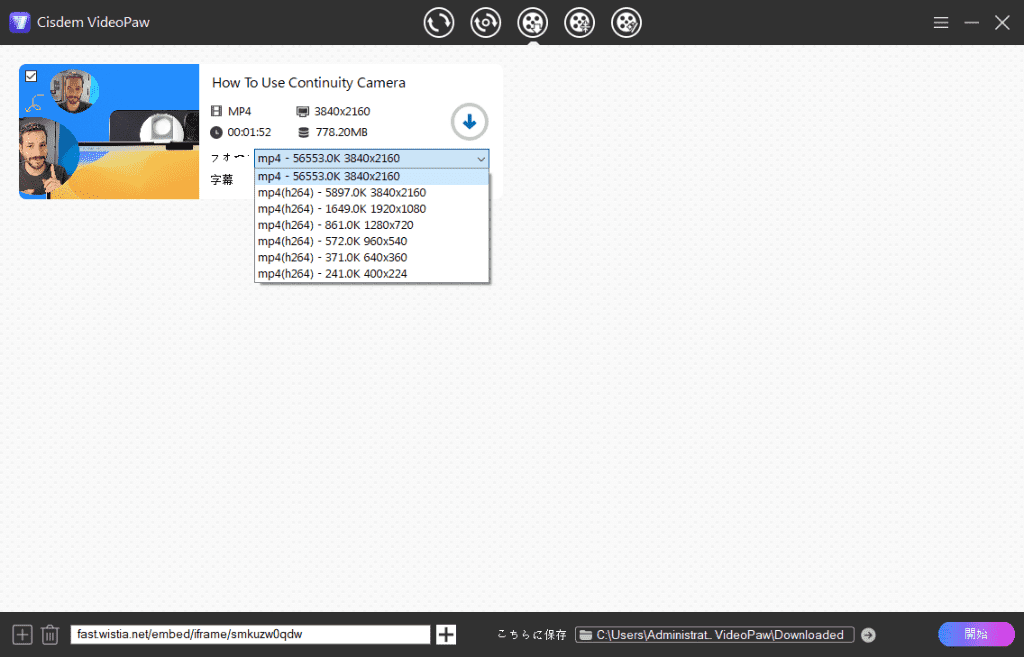Open output folder with arrow icon
1024x657 pixels.
coord(868,635)
